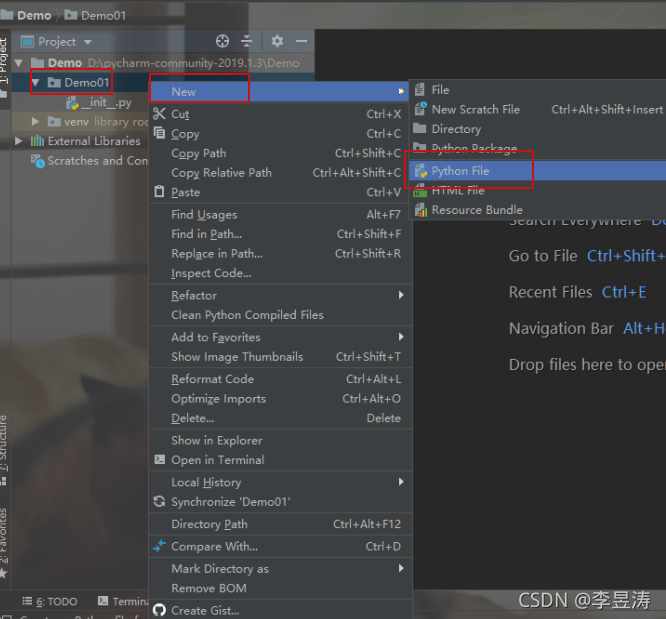The image size is (666, 619).
Task: Click the Open in Terminal icon
Action: pyautogui.click(x=159, y=460)
